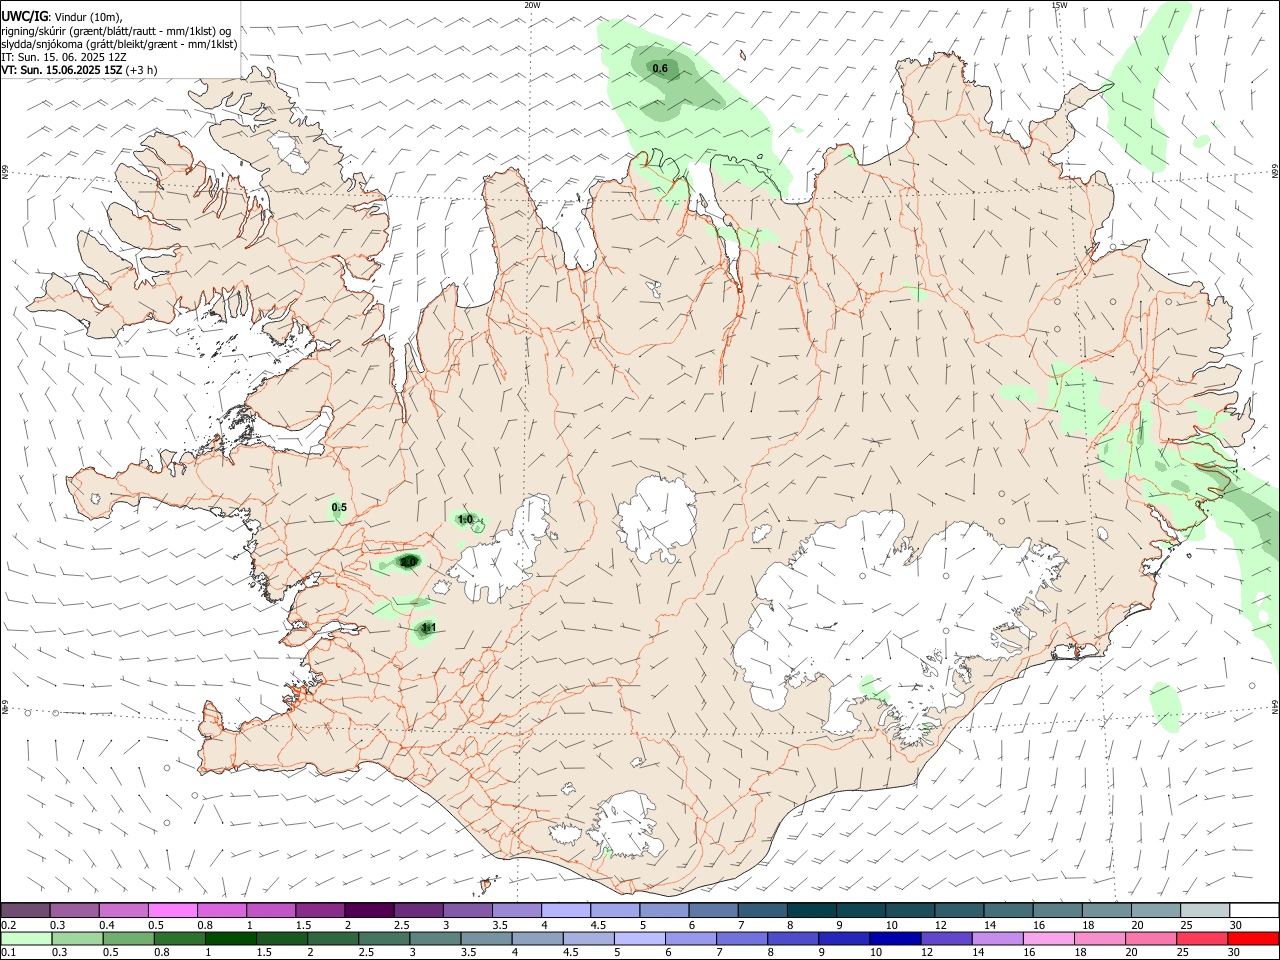1280x960 pixels.
Task: Pick the medium green 0.5–0.8 rain scale swatch
Action: coord(128,938)
